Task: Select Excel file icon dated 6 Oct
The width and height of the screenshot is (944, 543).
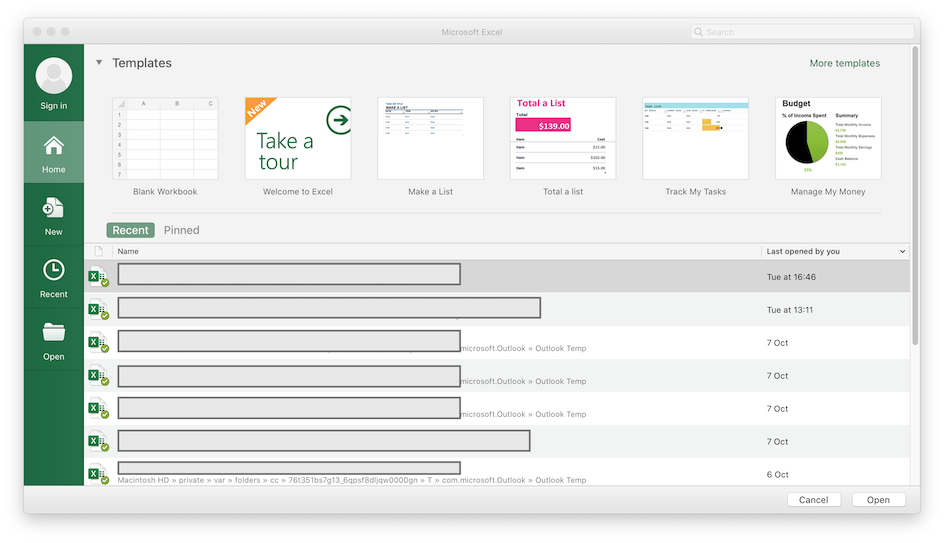Action: (98, 474)
